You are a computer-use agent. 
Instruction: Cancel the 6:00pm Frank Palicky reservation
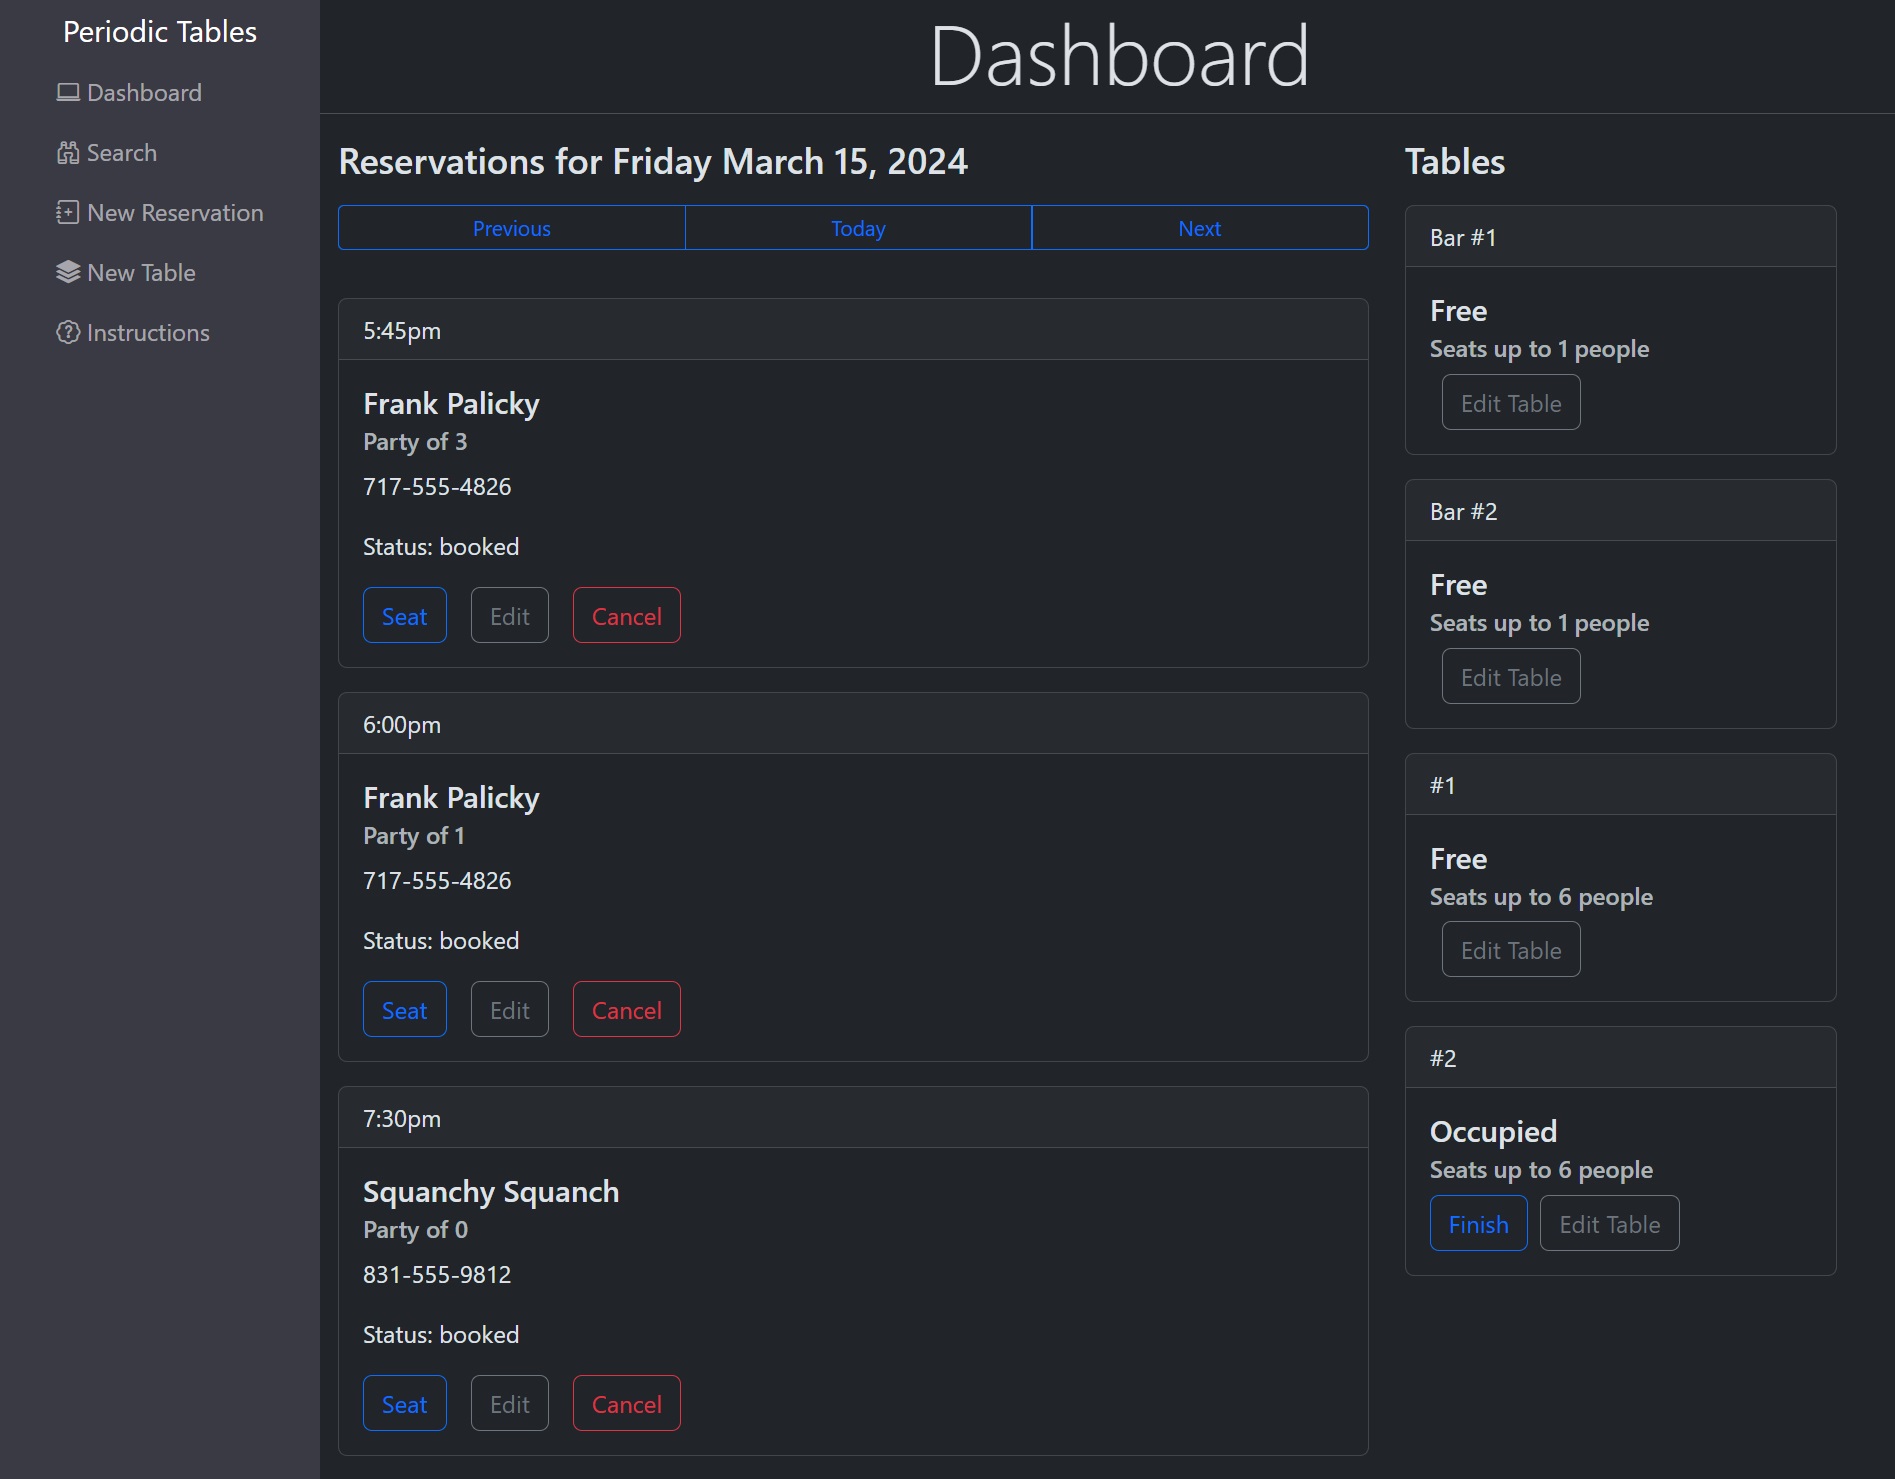click(x=626, y=1010)
